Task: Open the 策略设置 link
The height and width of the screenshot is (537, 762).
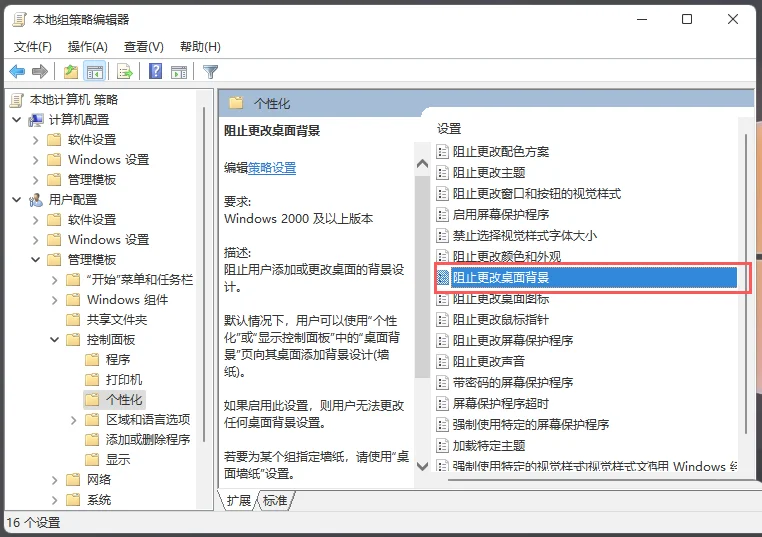Action: (x=272, y=168)
